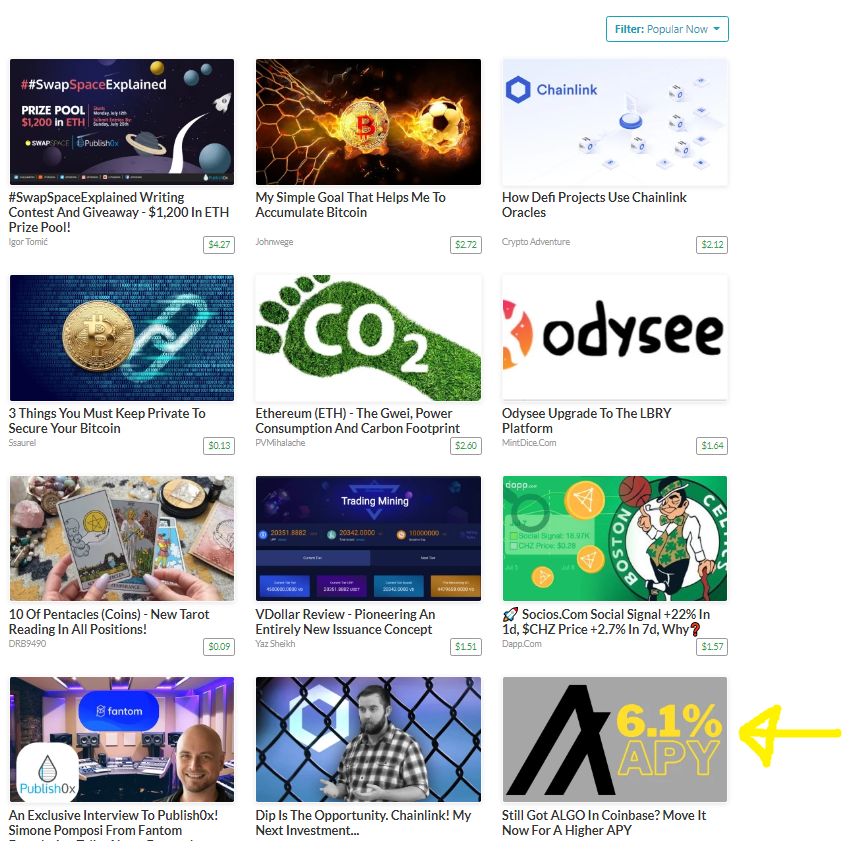Visit author PVMihalache's profile
Image resolution: width=853 pixels, height=841 pixels.
pos(280,443)
